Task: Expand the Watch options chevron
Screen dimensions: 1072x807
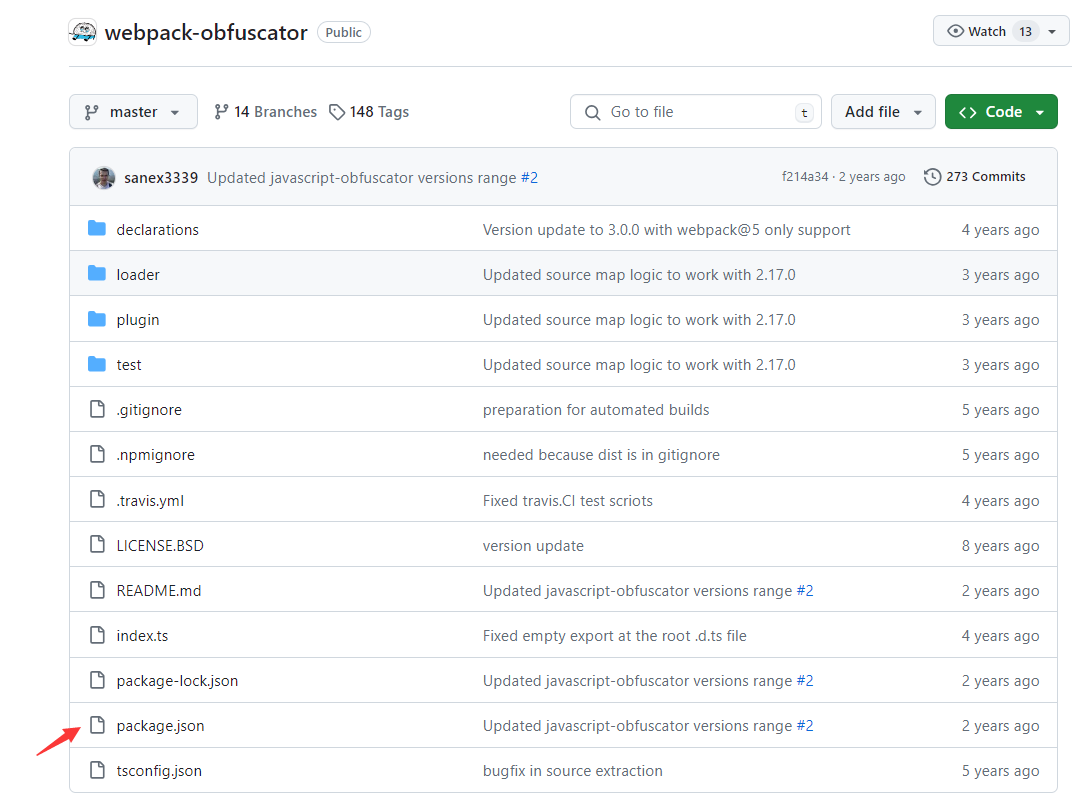Action: pyautogui.click(x=1052, y=30)
